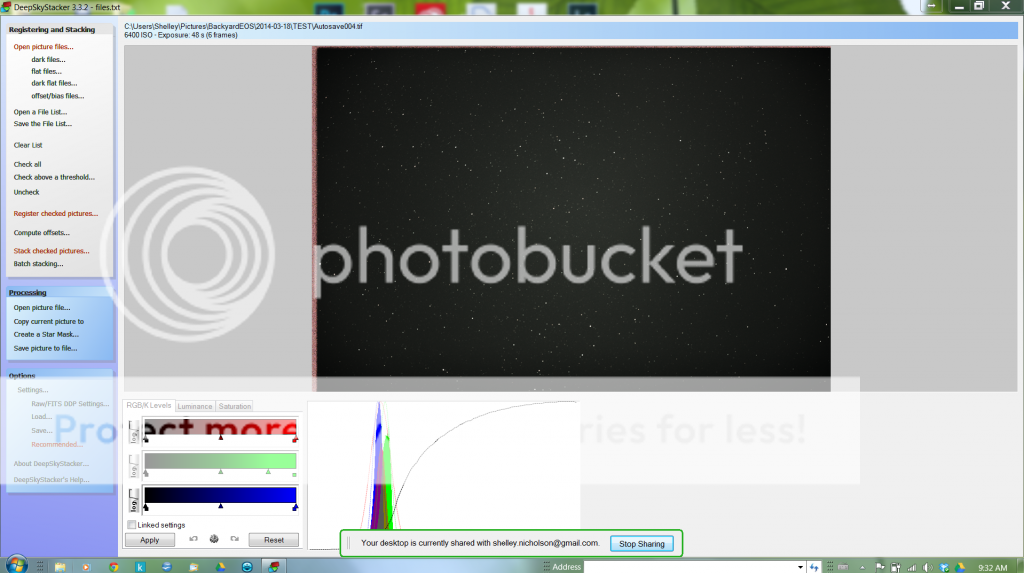Viewport: 1024px width, 573px height.
Task: Enable the Linked settings checkbox
Action: (132, 525)
